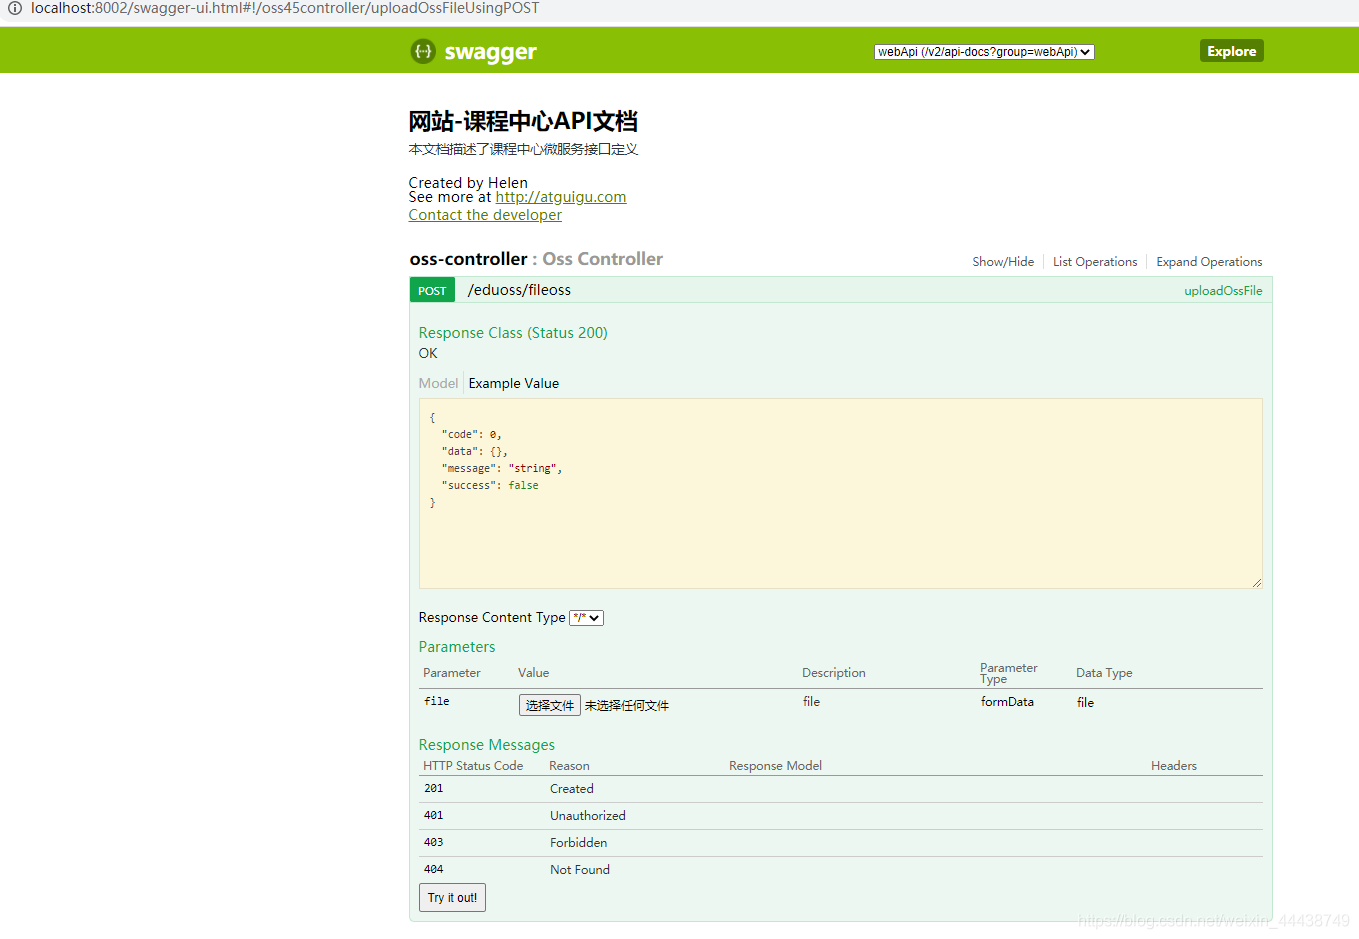Click the Not Found reason cell

pyautogui.click(x=580, y=870)
